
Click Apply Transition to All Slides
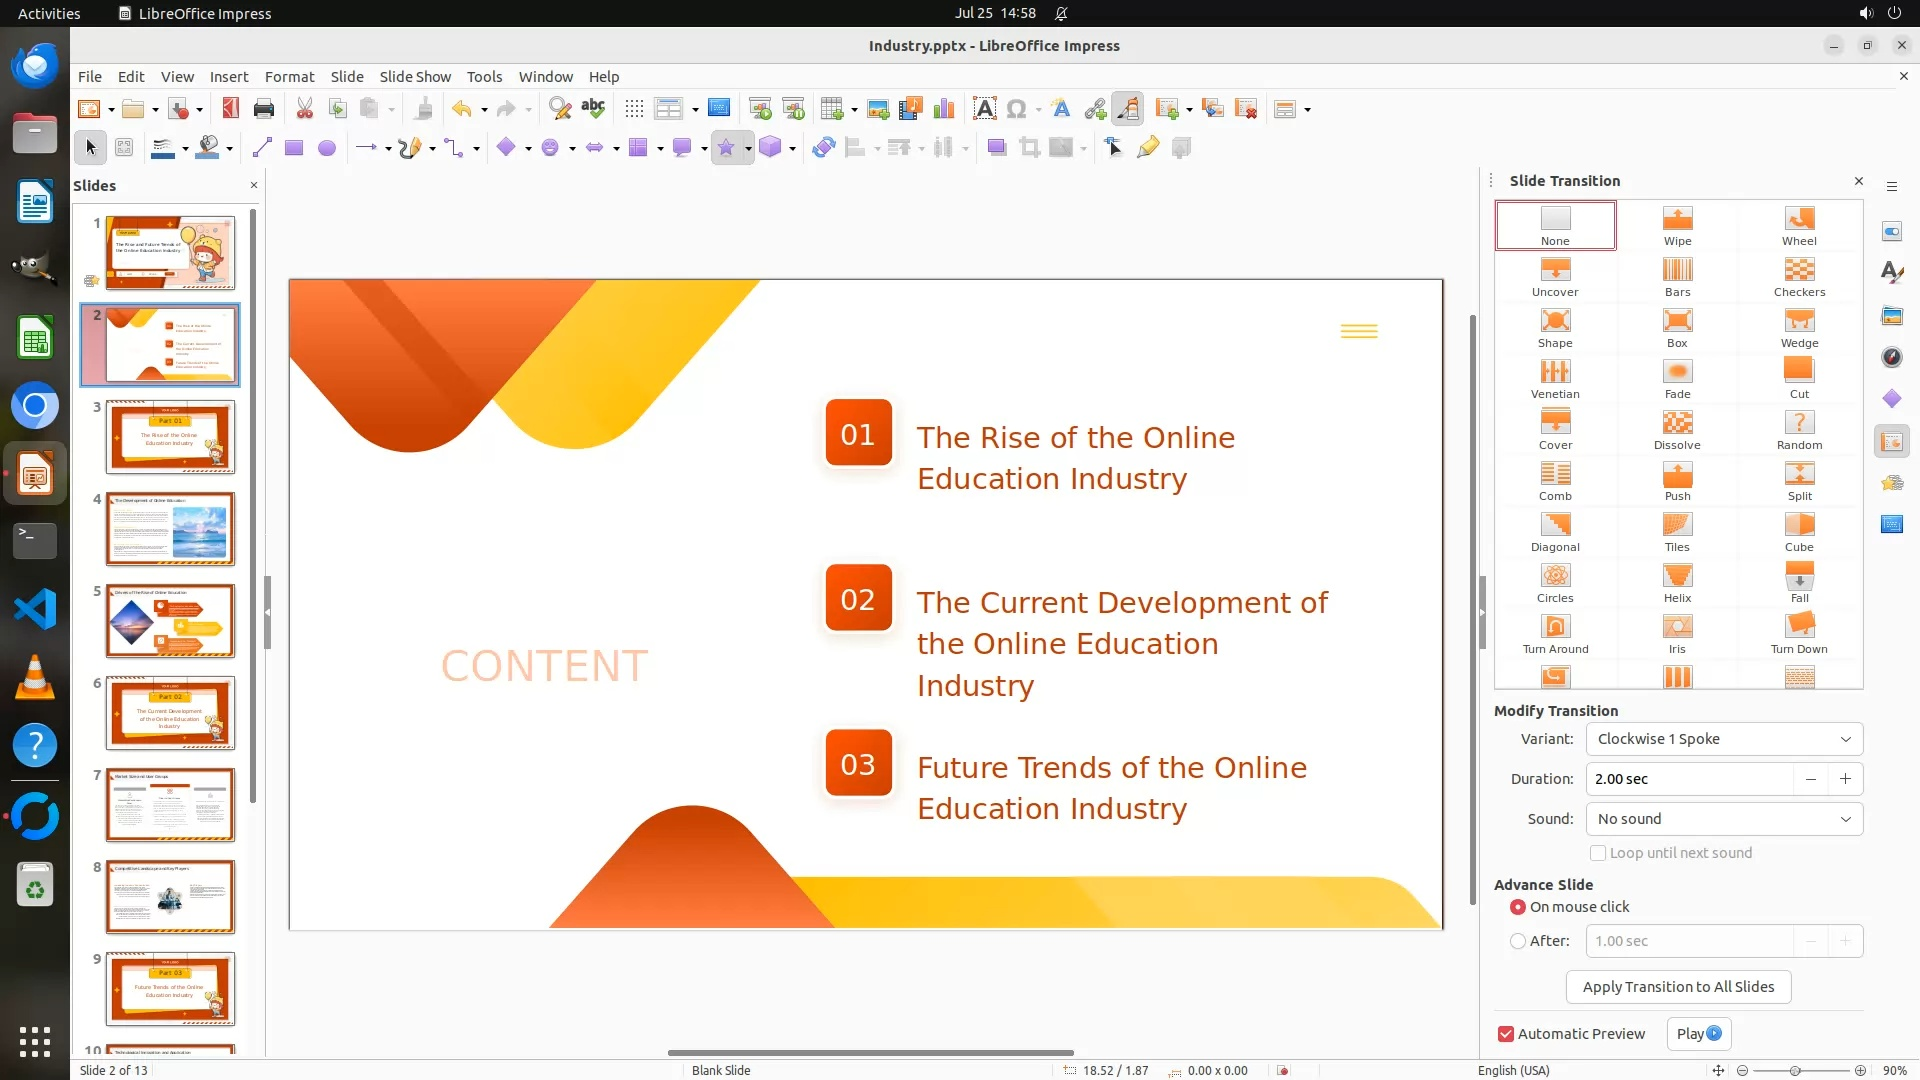tap(1678, 987)
